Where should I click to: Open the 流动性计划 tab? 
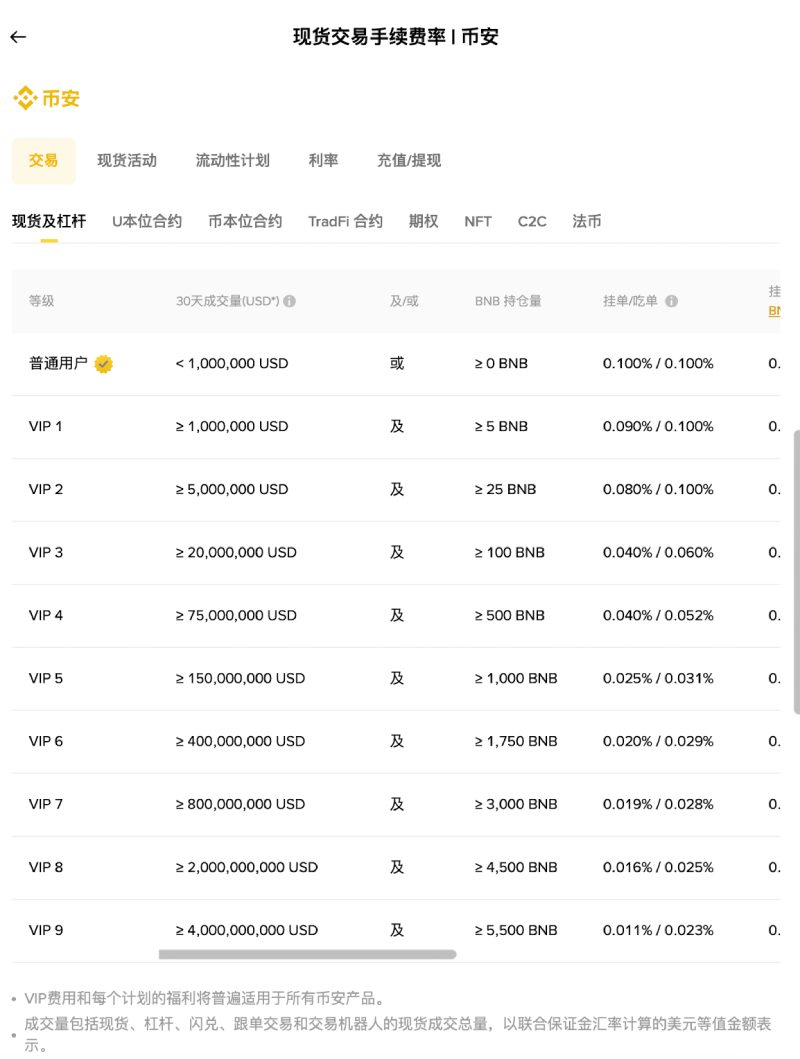[232, 161]
